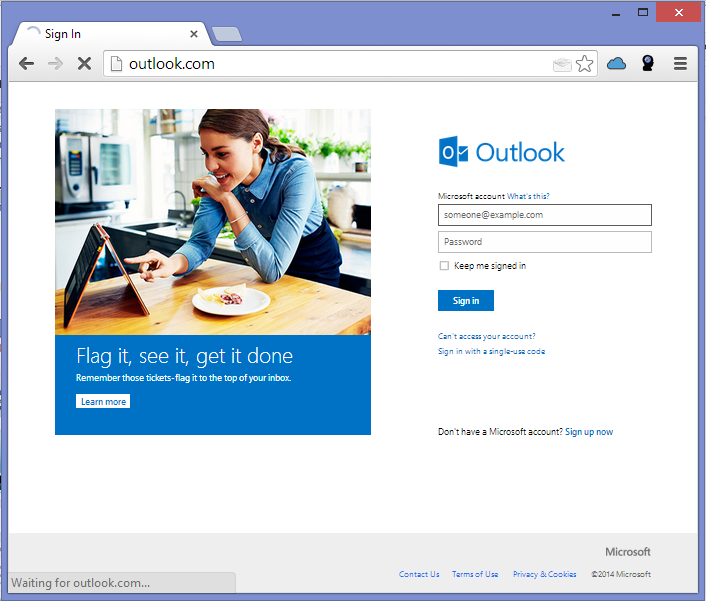Screen dimensions: 706x601
Task: Open the Chrome hamburger menu
Action: pyautogui.click(x=680, y=63)
